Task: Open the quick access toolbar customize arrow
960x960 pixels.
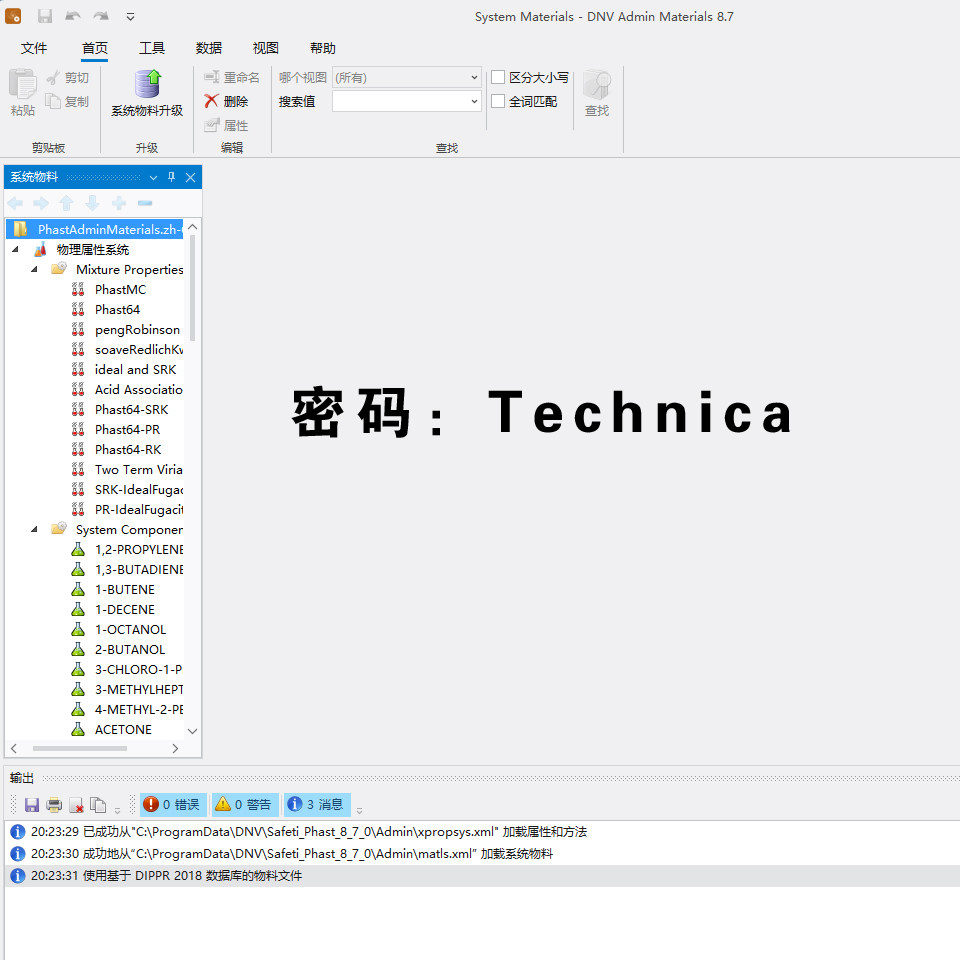Action: coord(130,17)
